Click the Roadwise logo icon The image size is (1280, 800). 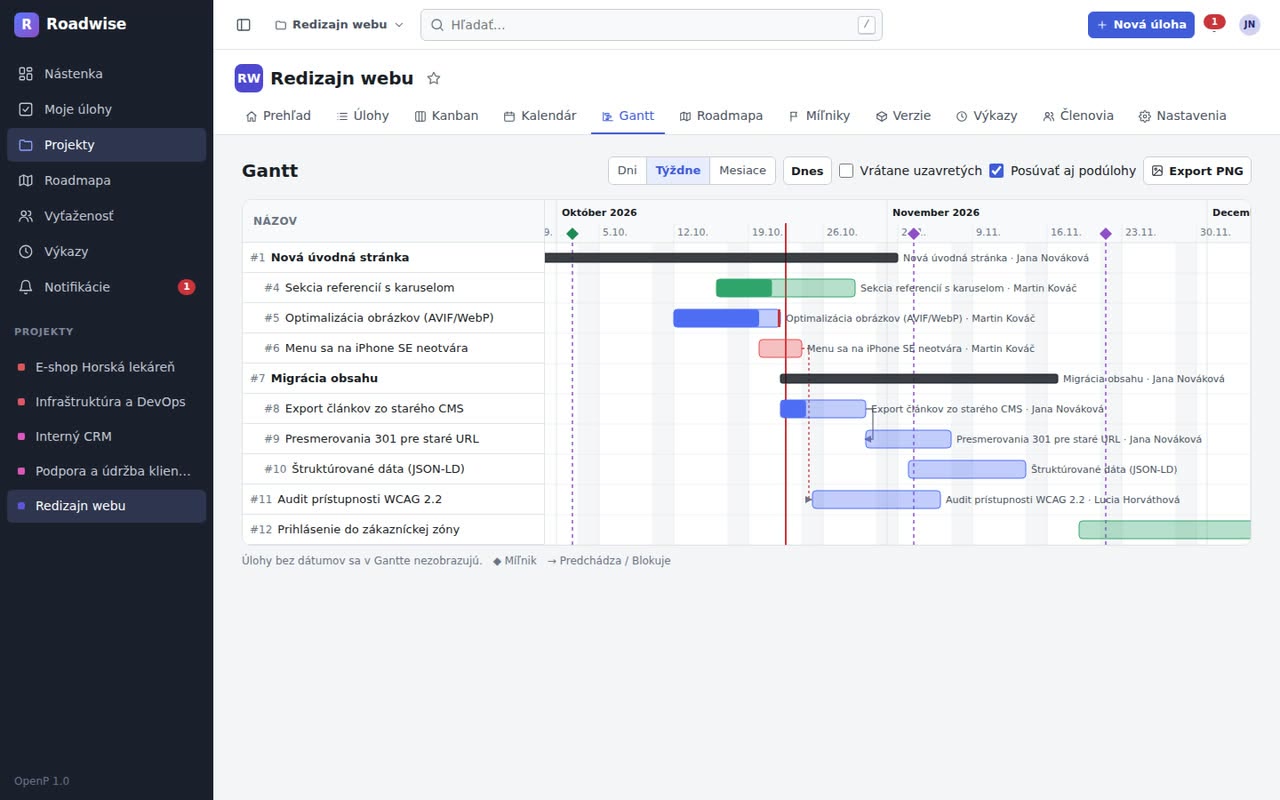click(x=26, y=24)
